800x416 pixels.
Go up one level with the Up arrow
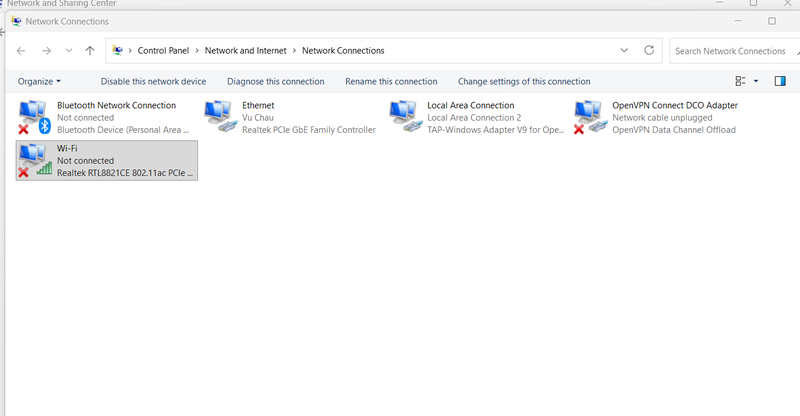(x=90, y=51)
